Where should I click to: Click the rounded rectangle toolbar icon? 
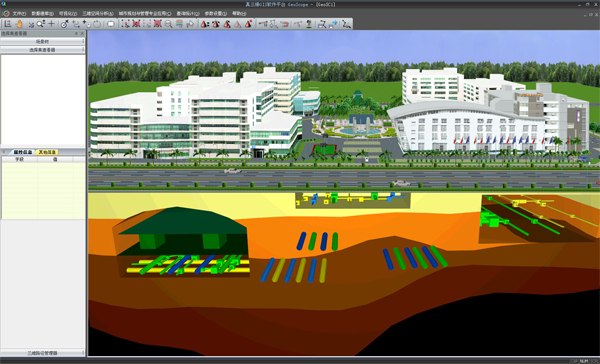pos(111,24)
